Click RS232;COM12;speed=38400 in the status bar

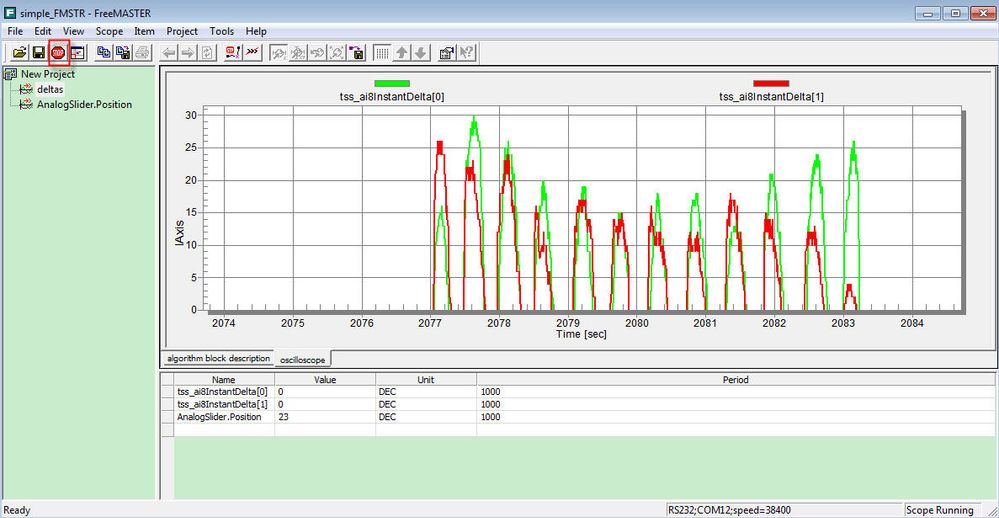(x=729, y=510)
